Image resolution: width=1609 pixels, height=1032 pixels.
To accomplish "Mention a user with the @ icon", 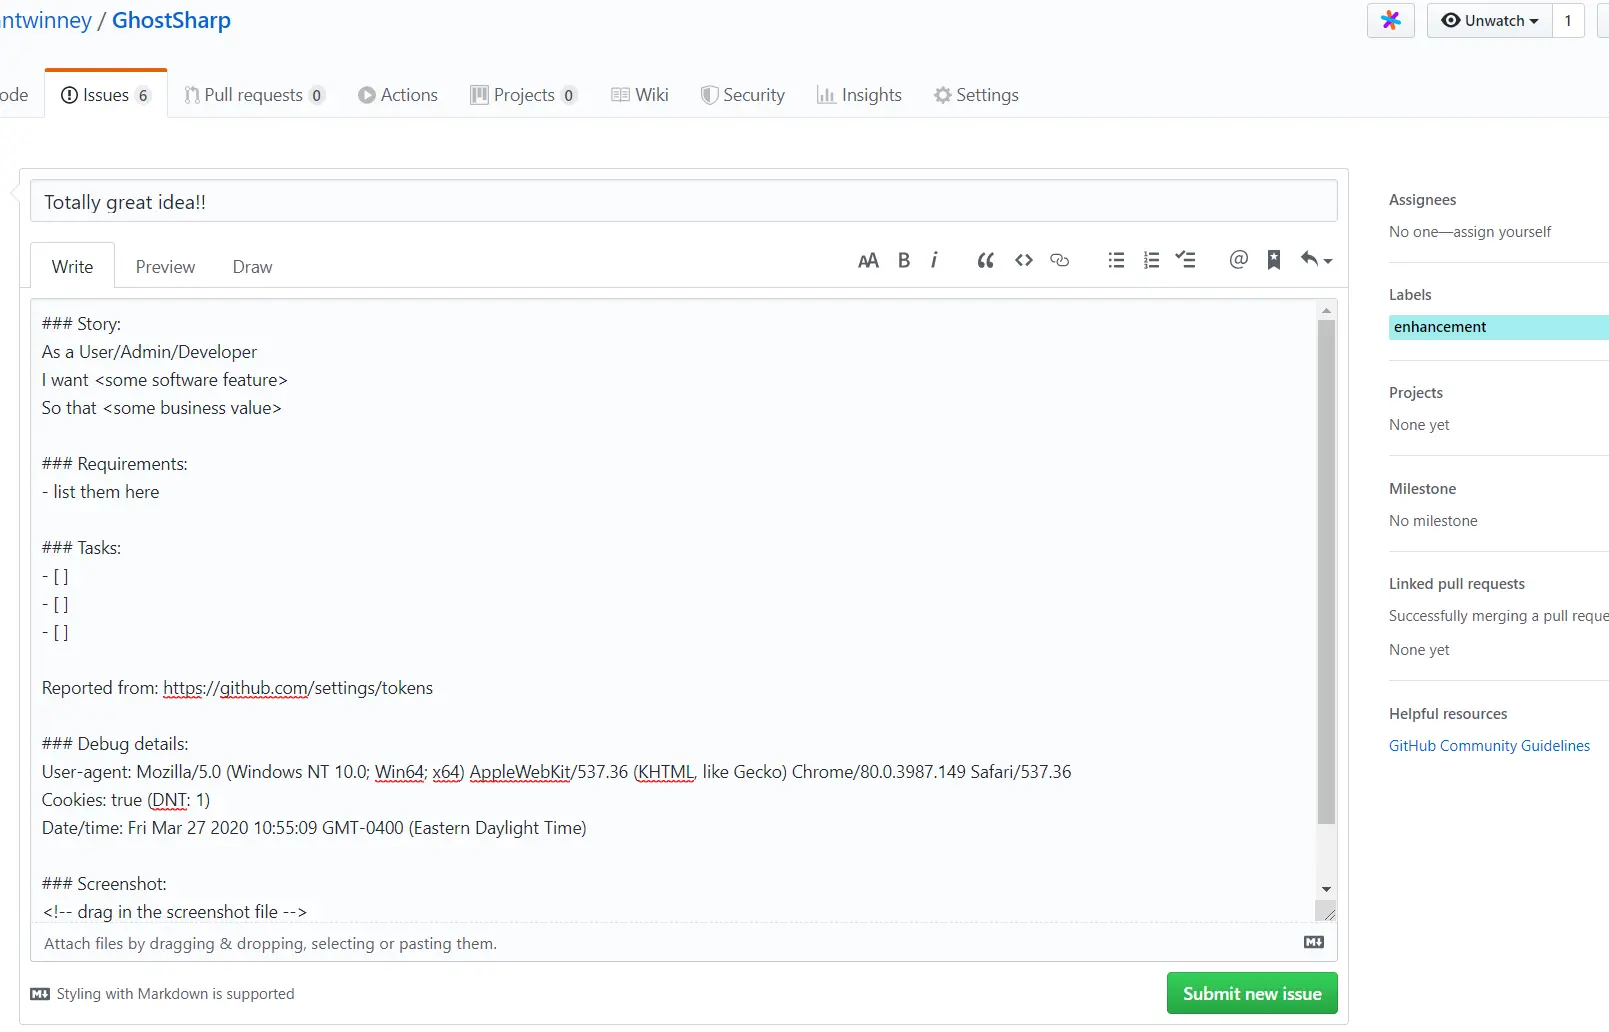I will [x=1238, y=260].
